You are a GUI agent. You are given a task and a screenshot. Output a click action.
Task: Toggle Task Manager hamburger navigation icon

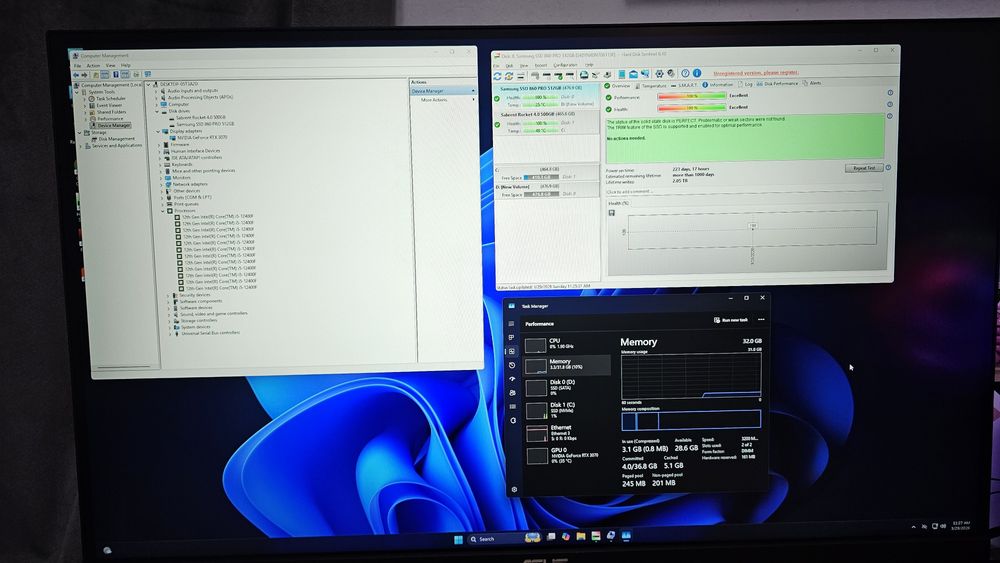click(511, 323)
